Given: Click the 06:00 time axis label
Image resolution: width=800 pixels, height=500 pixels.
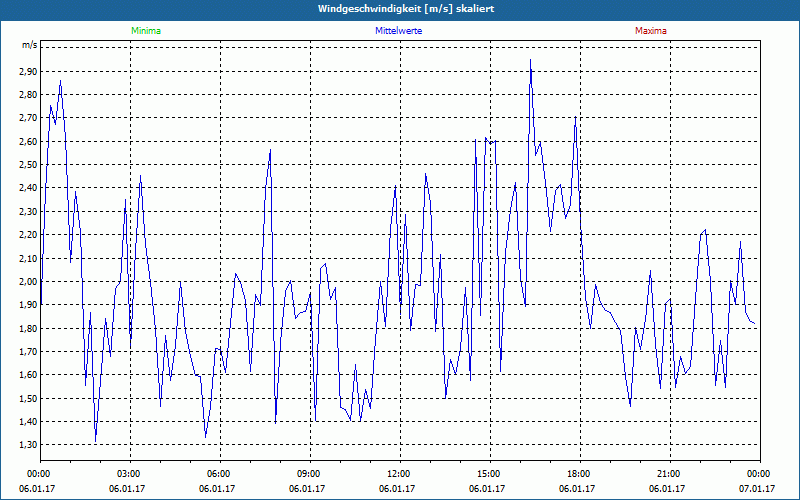Looking at the screenshot, I should pyautogui.click(x=220, y=474).
